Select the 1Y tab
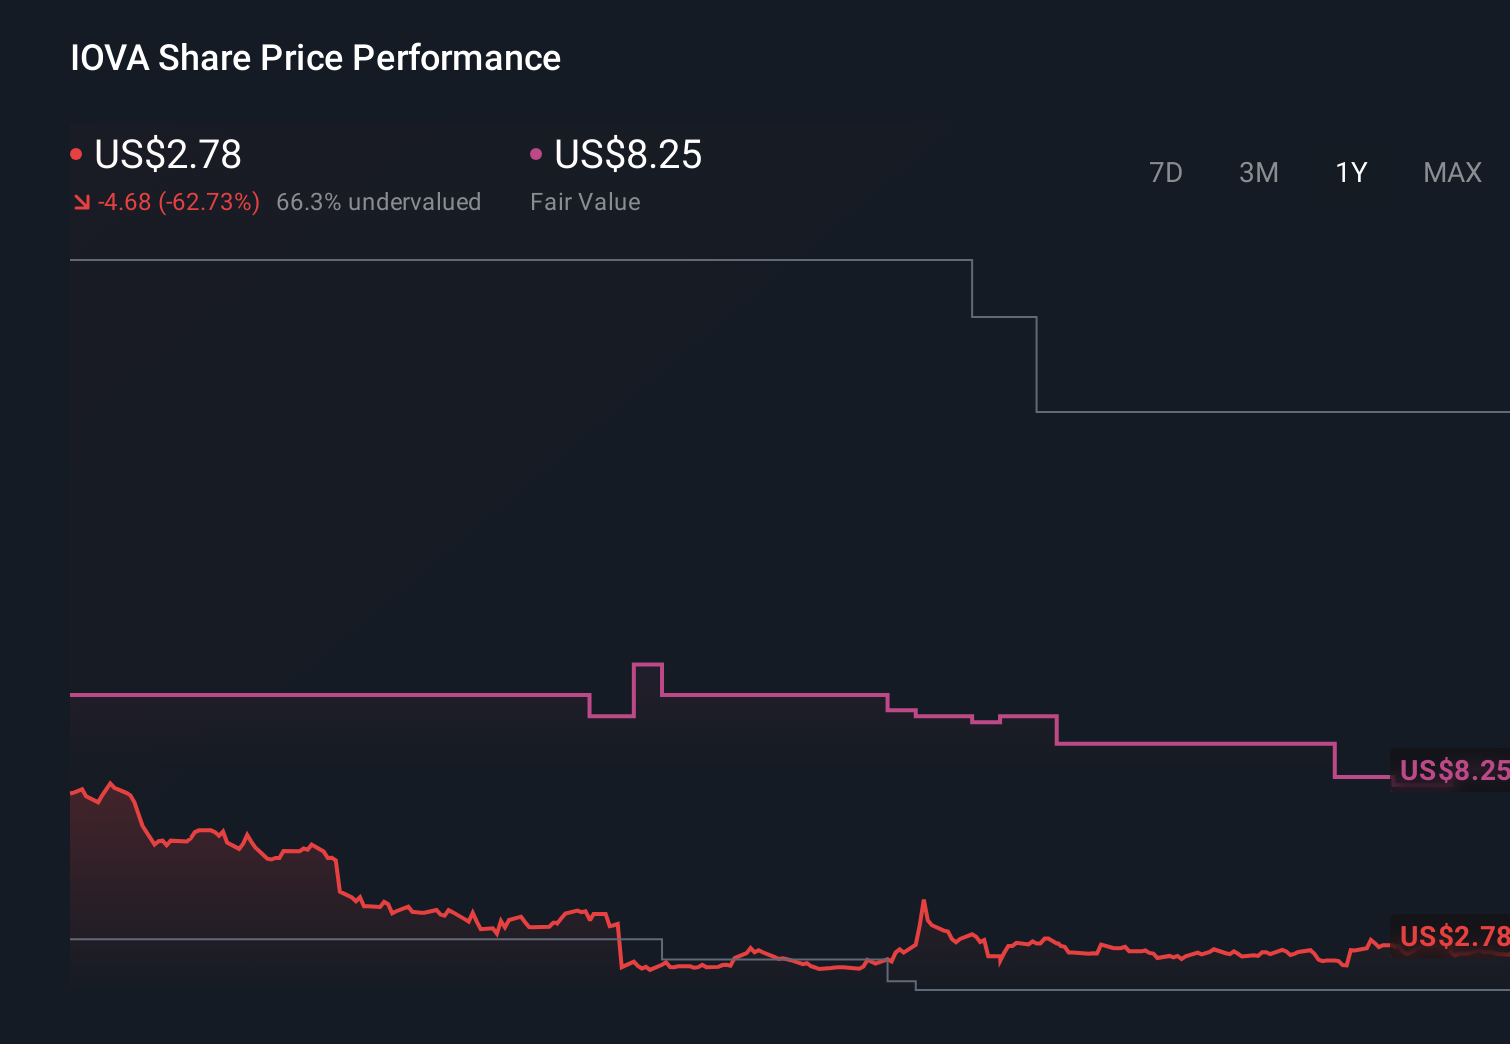Viewport: 1510px width, 1044px height. [x=1350, y=172]
